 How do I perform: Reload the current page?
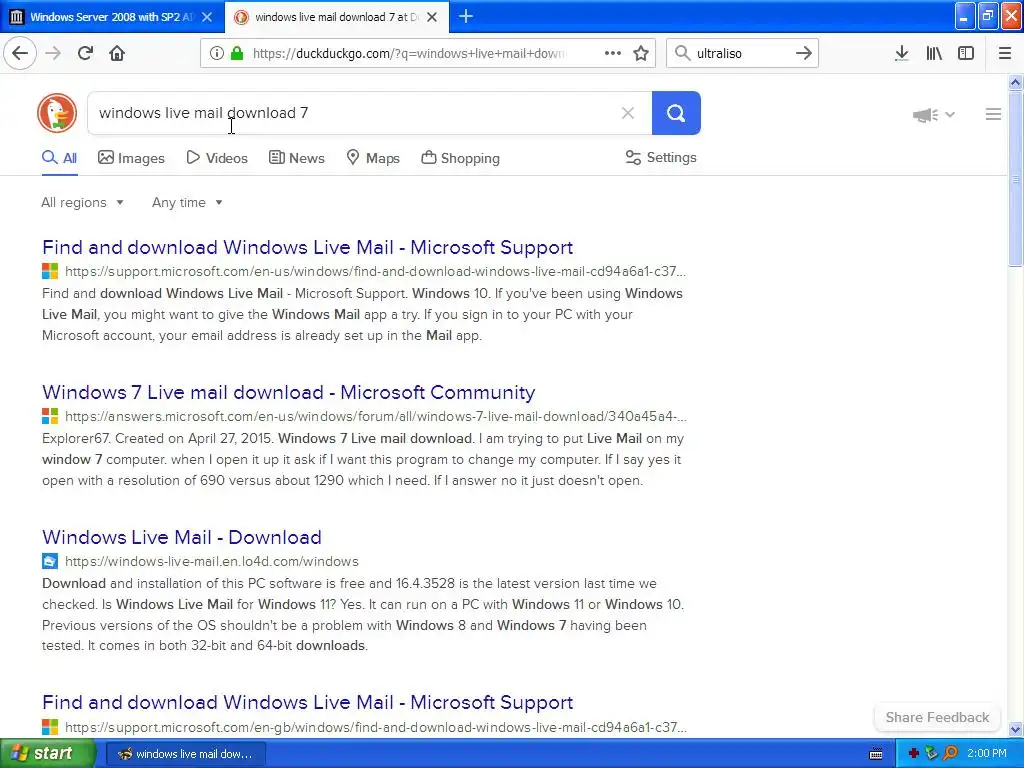point(85,53)
